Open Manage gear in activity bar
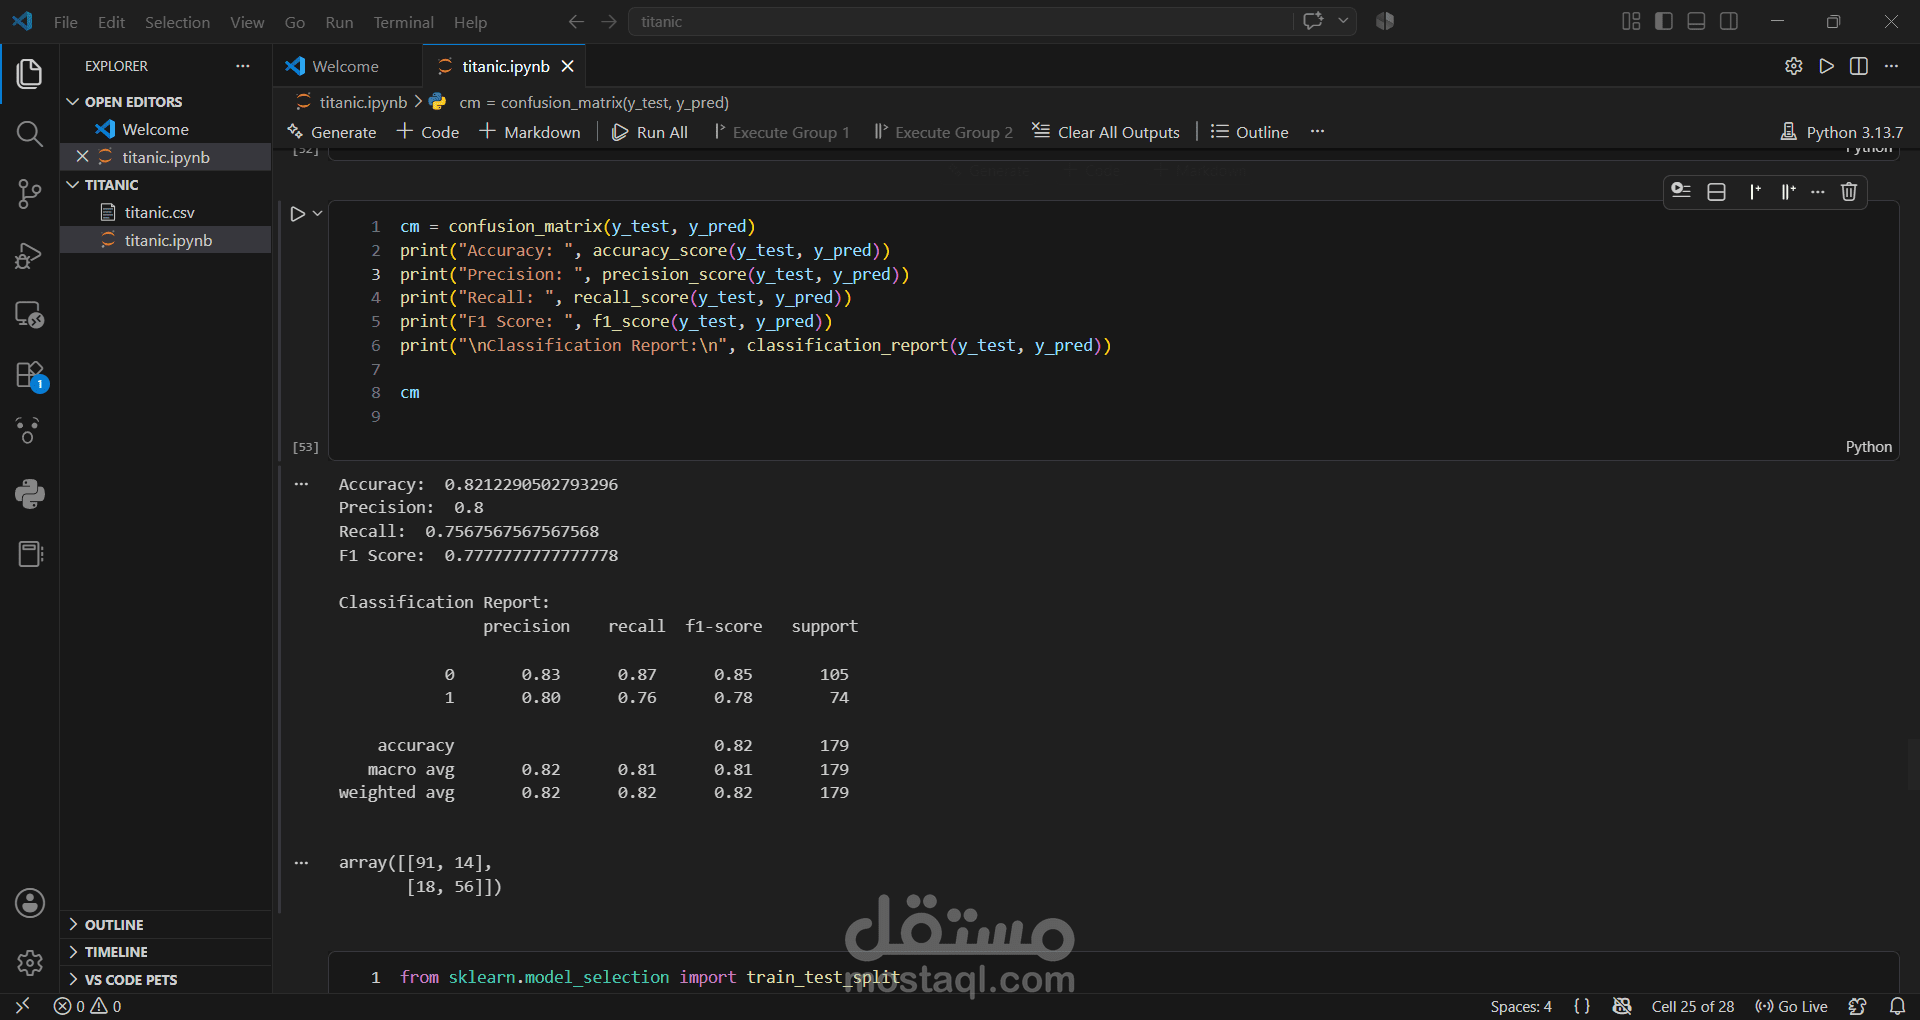Screen dimensions: 1920x1020 pos(29,962)
